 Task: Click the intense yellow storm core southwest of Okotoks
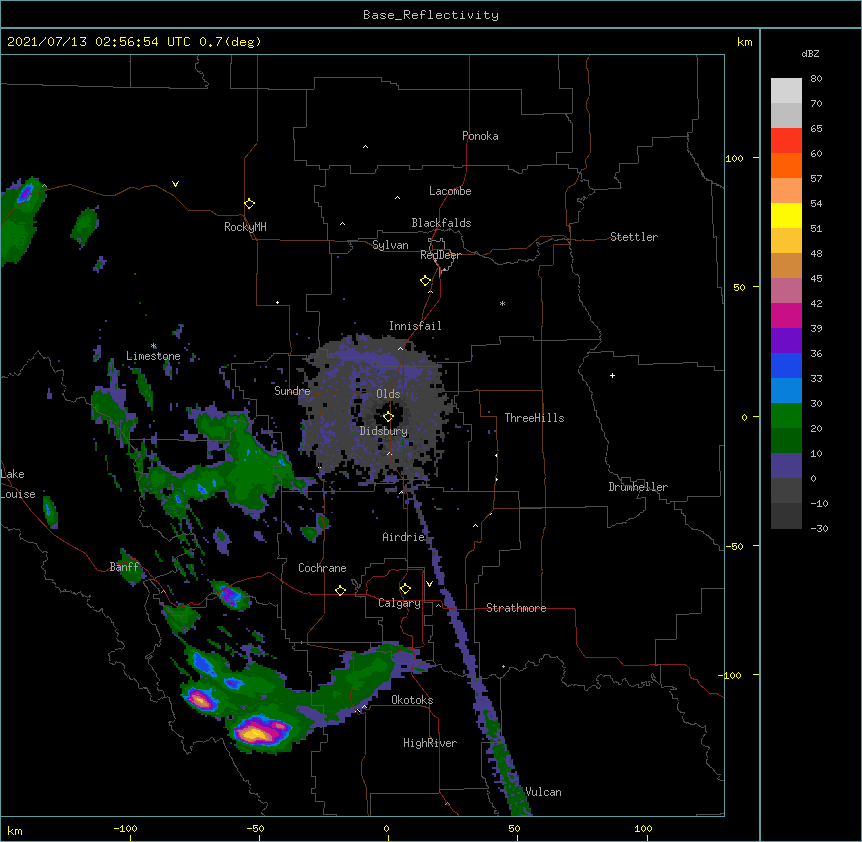[254, 733]
